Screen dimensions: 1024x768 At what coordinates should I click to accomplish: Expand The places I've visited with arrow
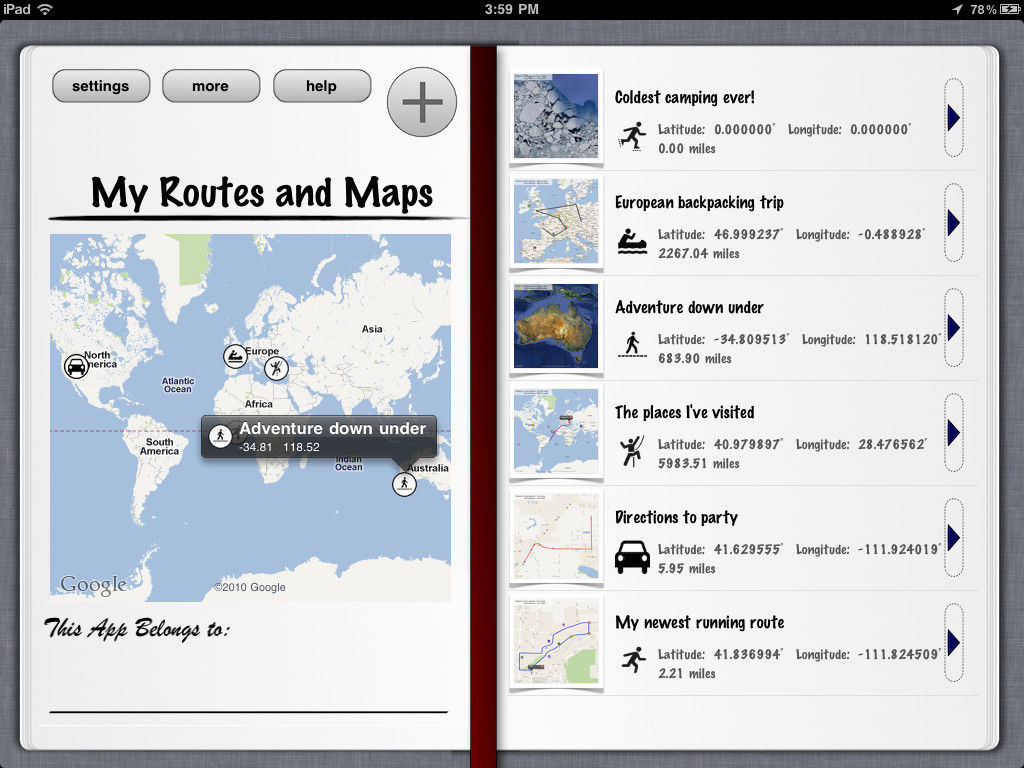coord(953,432)
